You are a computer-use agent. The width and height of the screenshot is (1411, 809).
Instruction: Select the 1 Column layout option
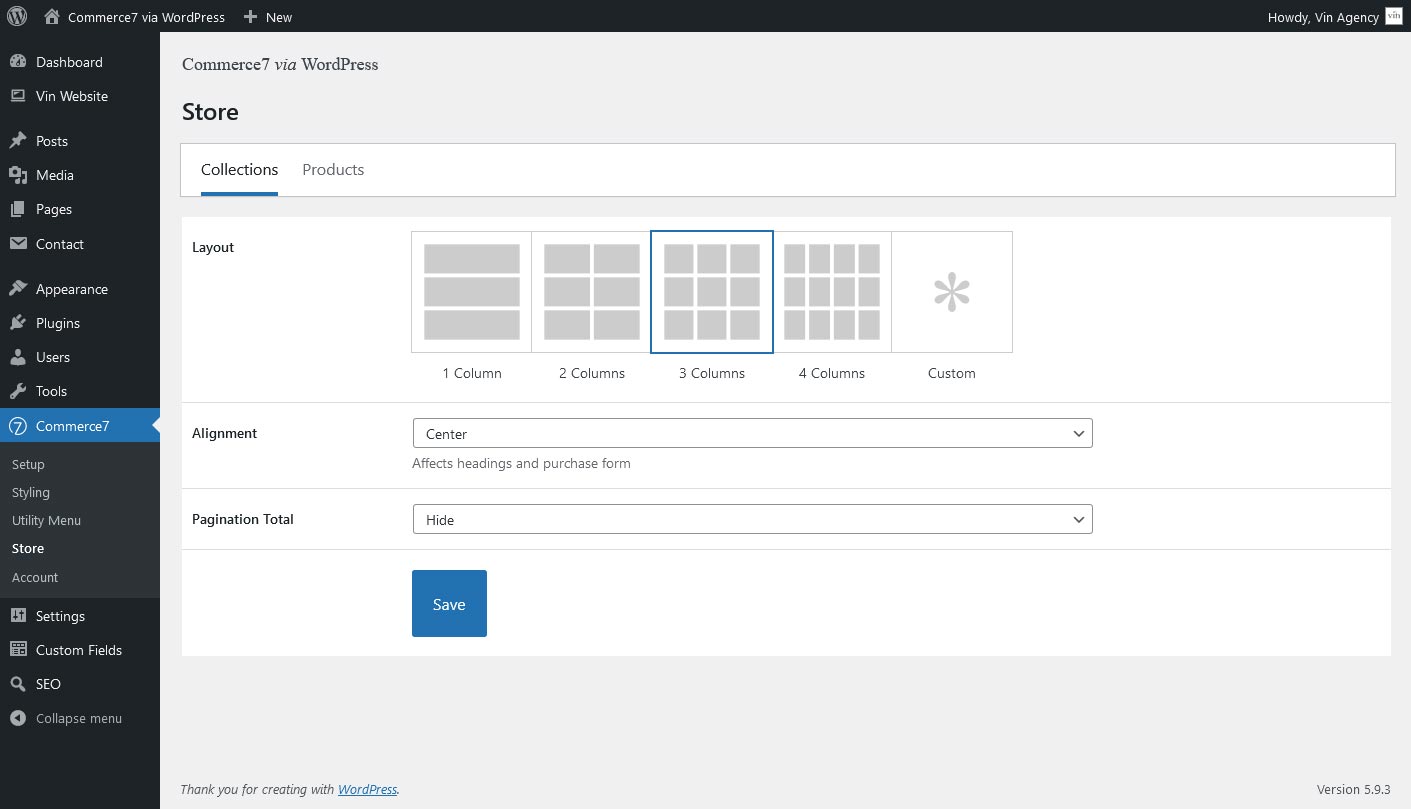[x=472, y=292]
